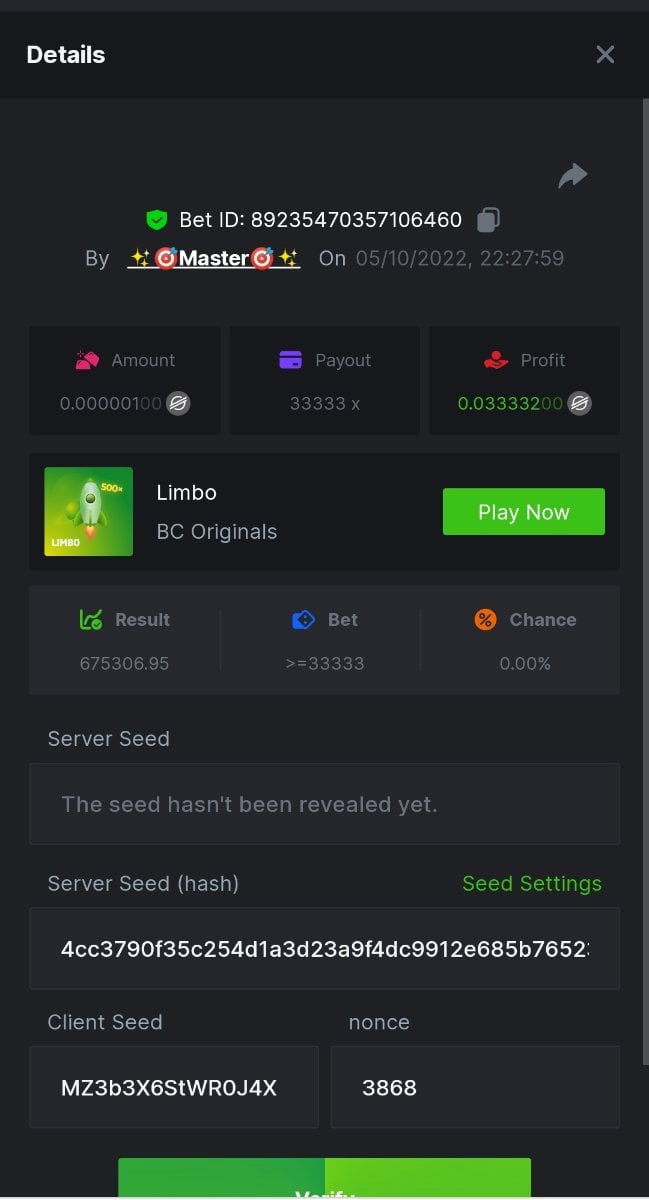649x1200 pixels.
Task: Click the orange Chance percent icon
Action: pos(485,620)
